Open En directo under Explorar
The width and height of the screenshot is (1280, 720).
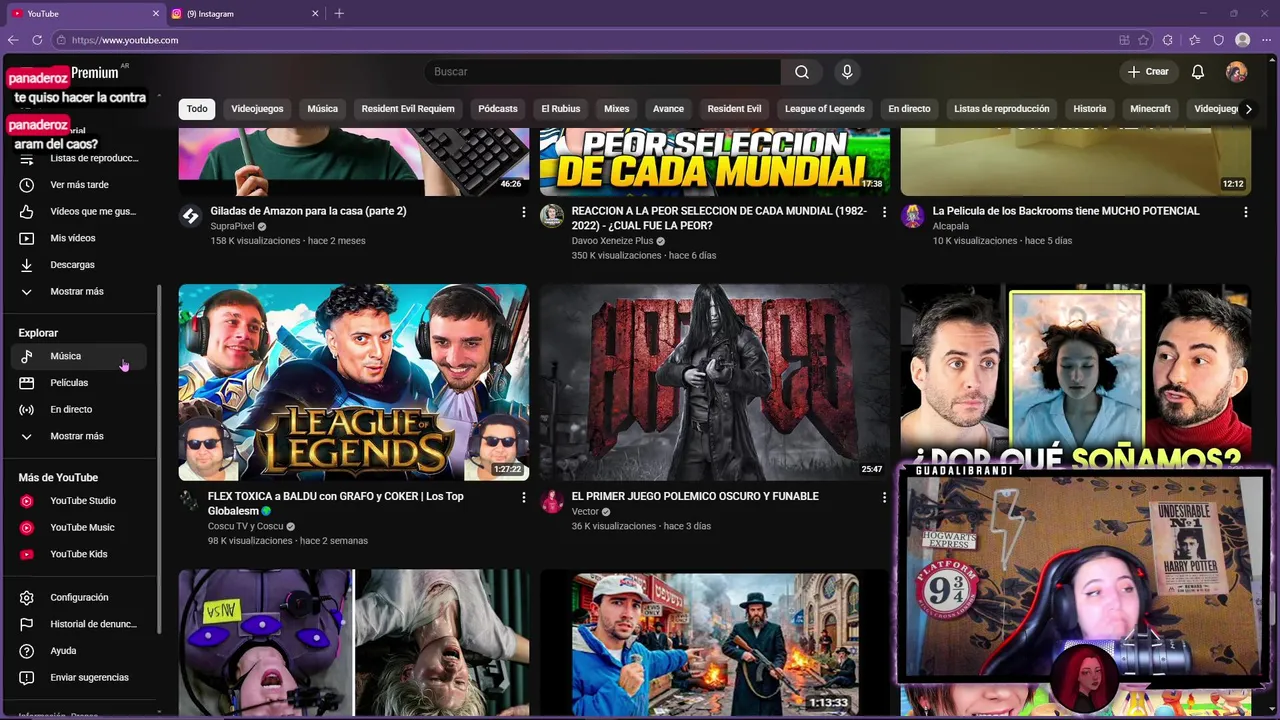tap(80, 409)
